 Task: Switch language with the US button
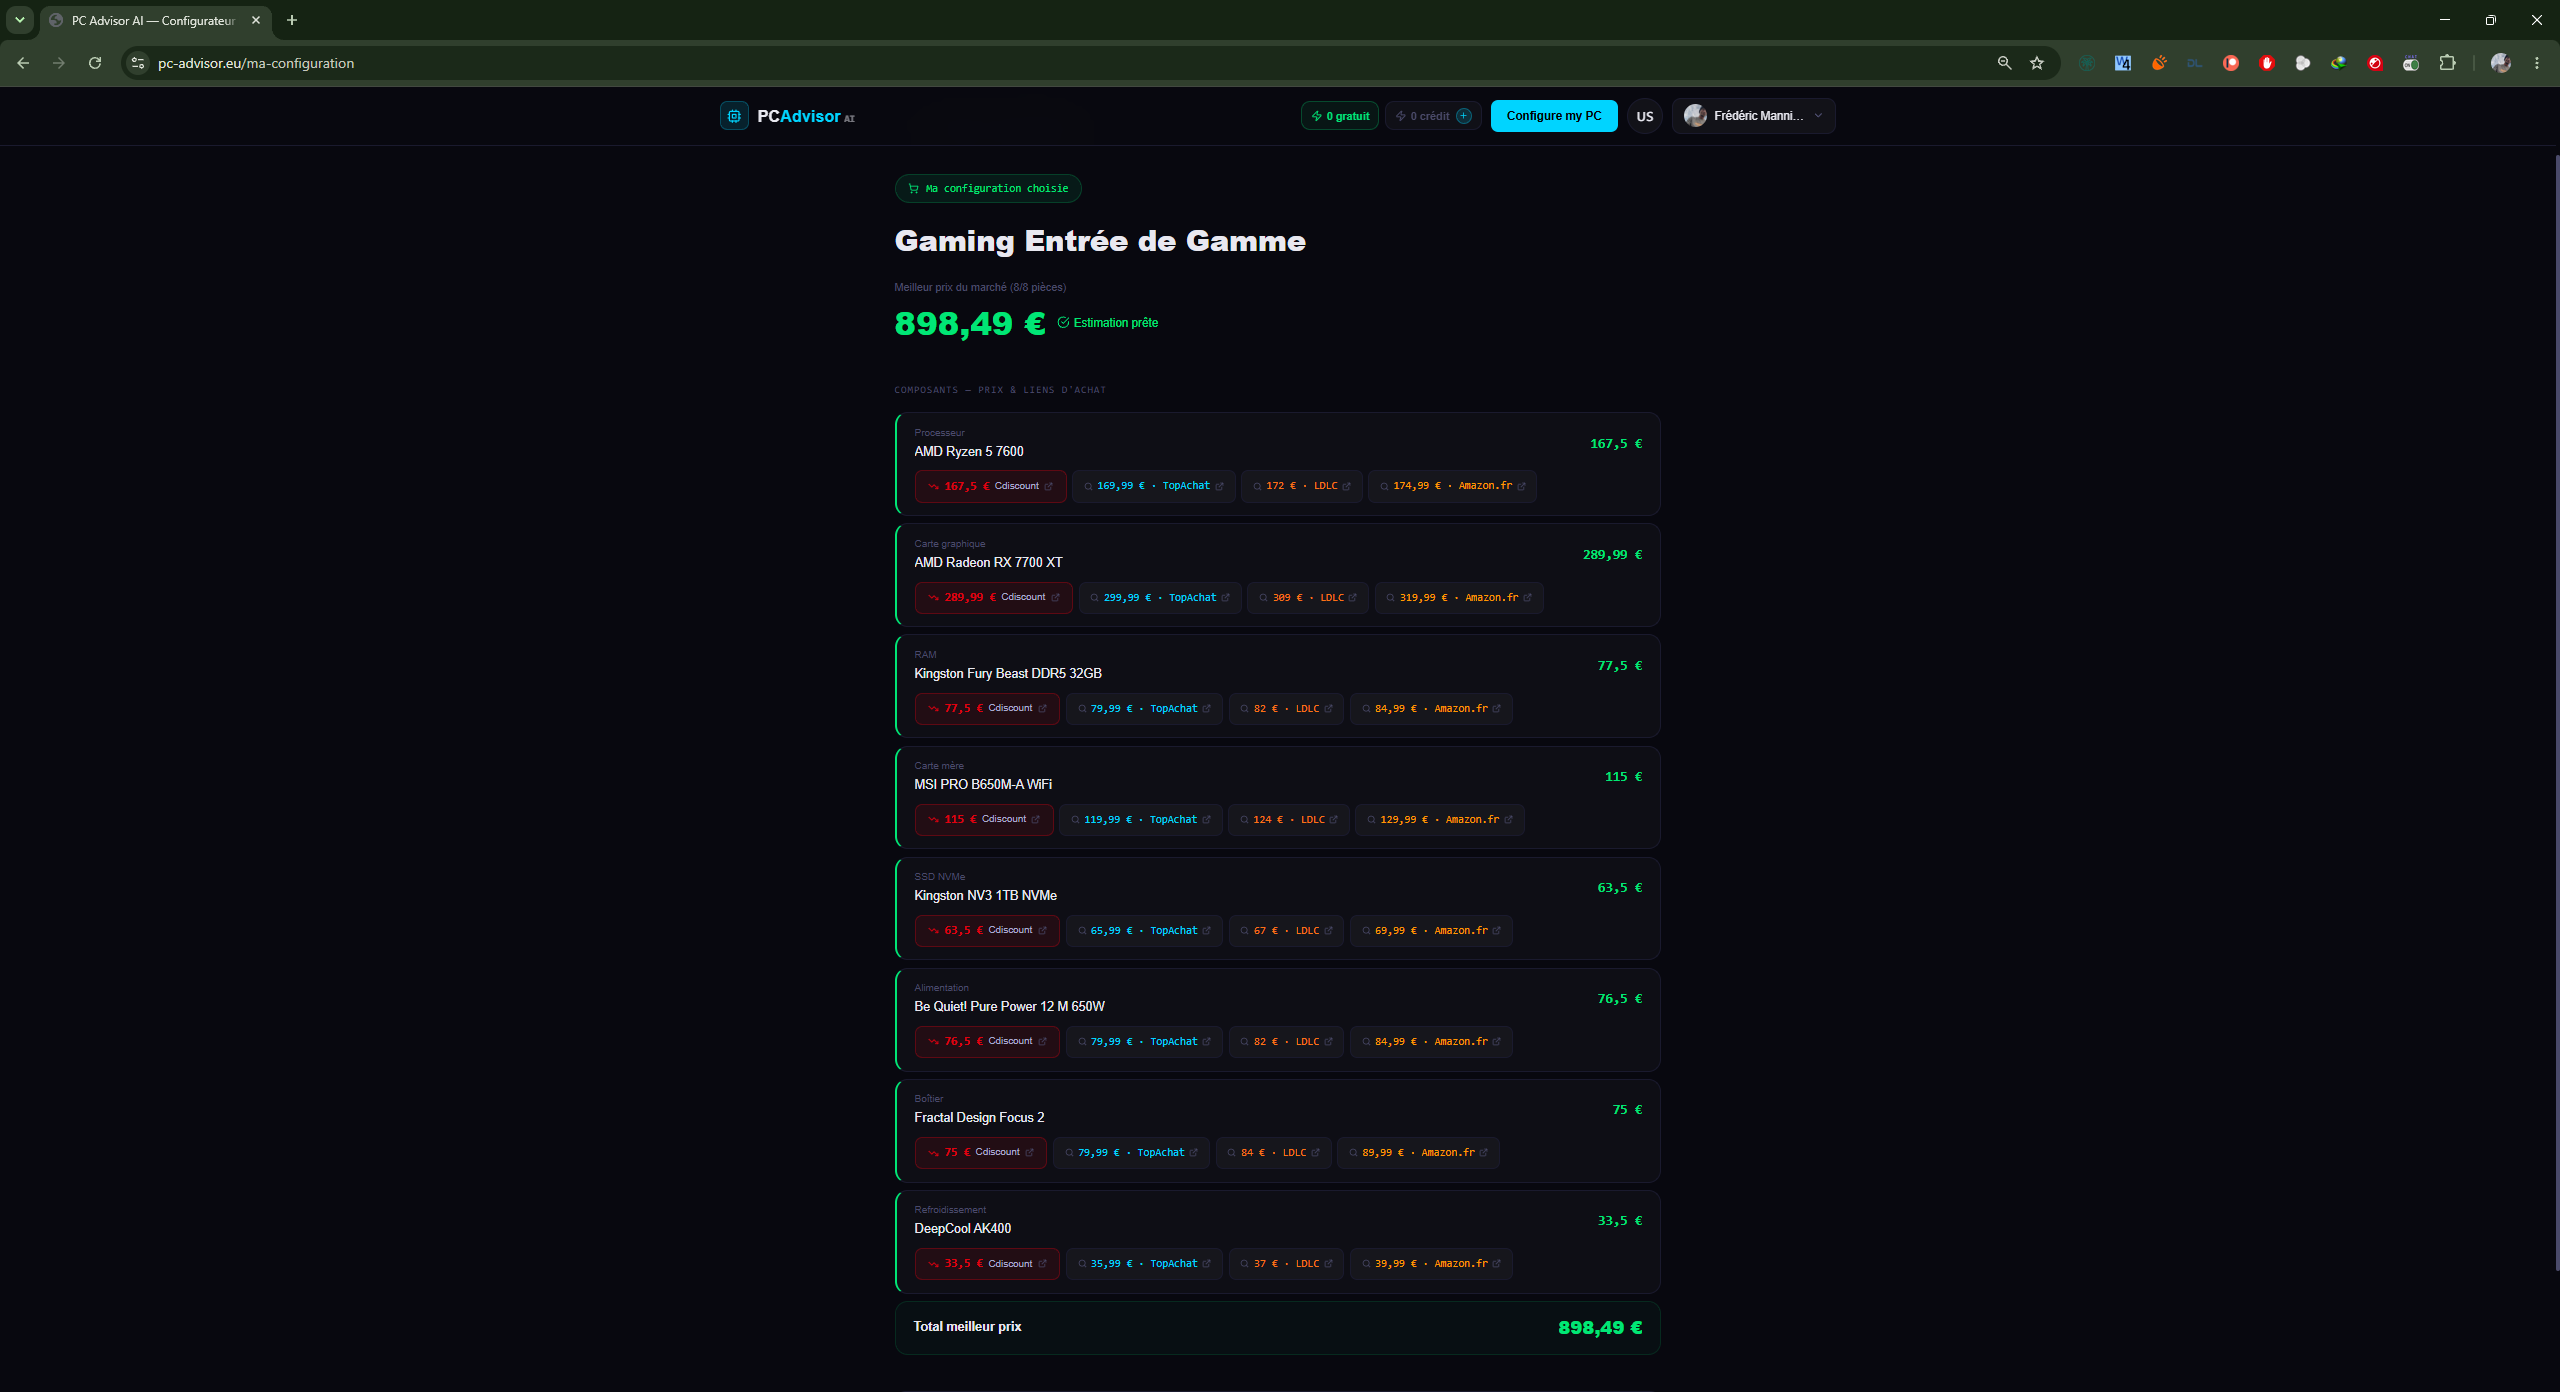pos(1645,116)
